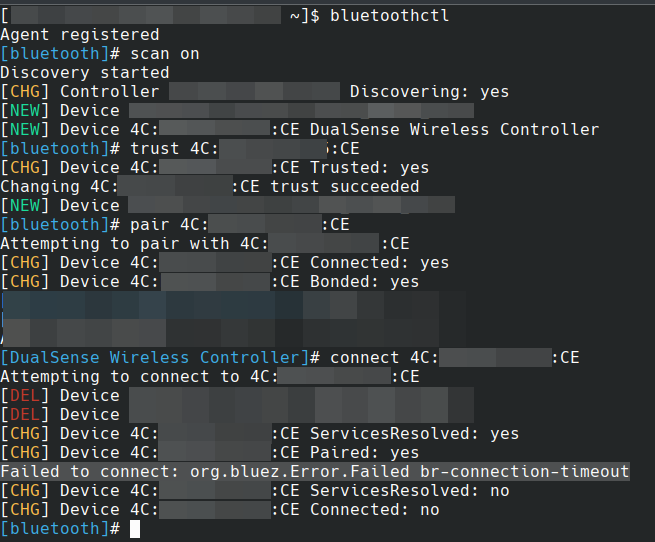Click 'Trusted: yes' status text
Viewport: 655px width, 542px height.
[x=369, y=168]
